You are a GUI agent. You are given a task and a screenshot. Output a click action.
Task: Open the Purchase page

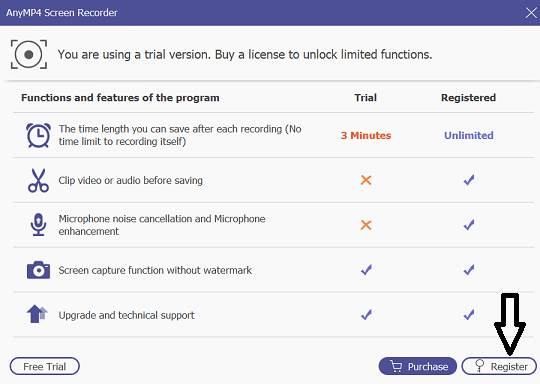click(418, 366)
